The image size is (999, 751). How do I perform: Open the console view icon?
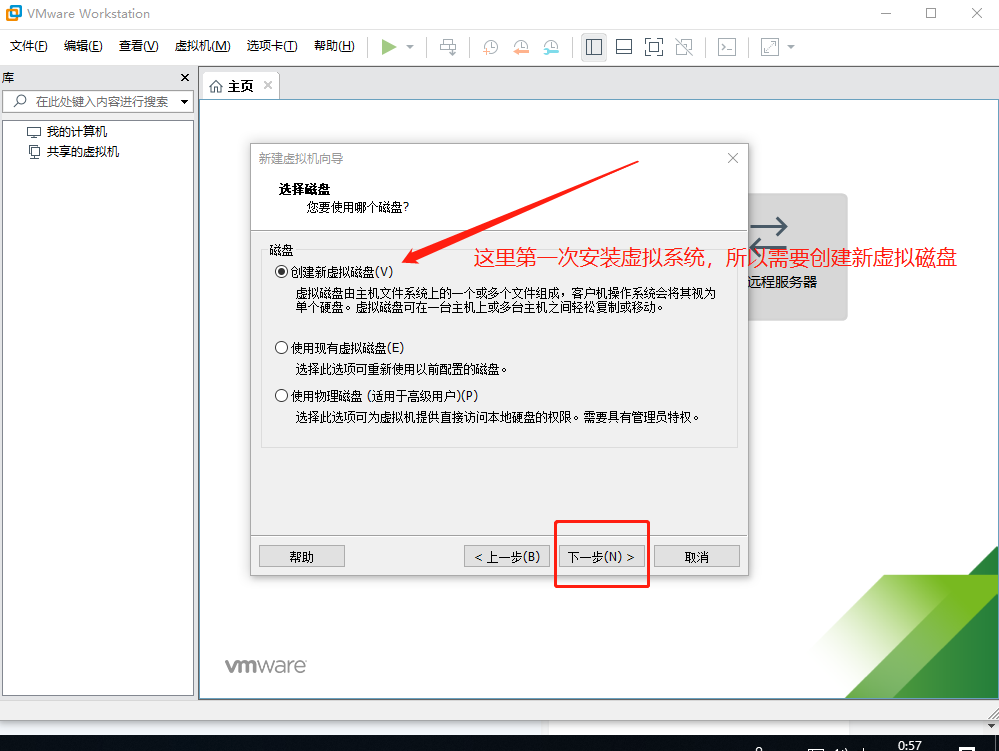[x=727, y=46]
